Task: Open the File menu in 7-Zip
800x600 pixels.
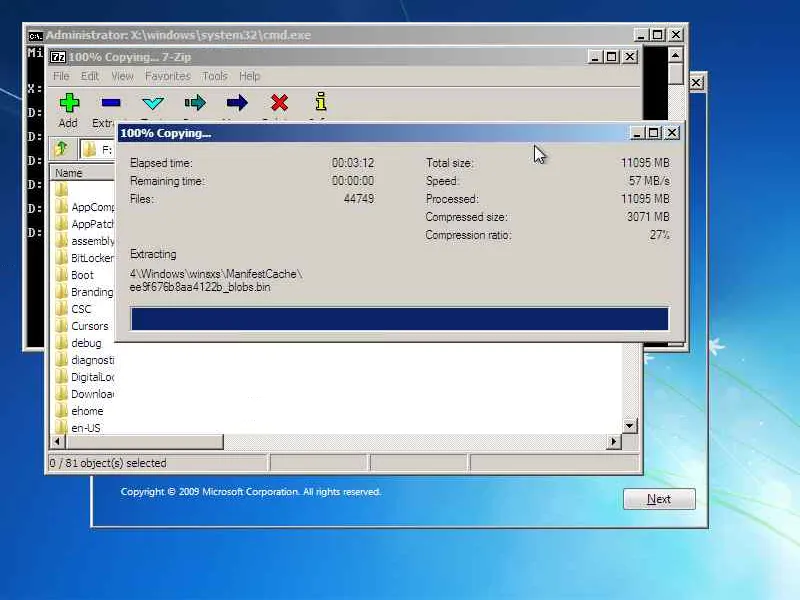Action: 61,76
